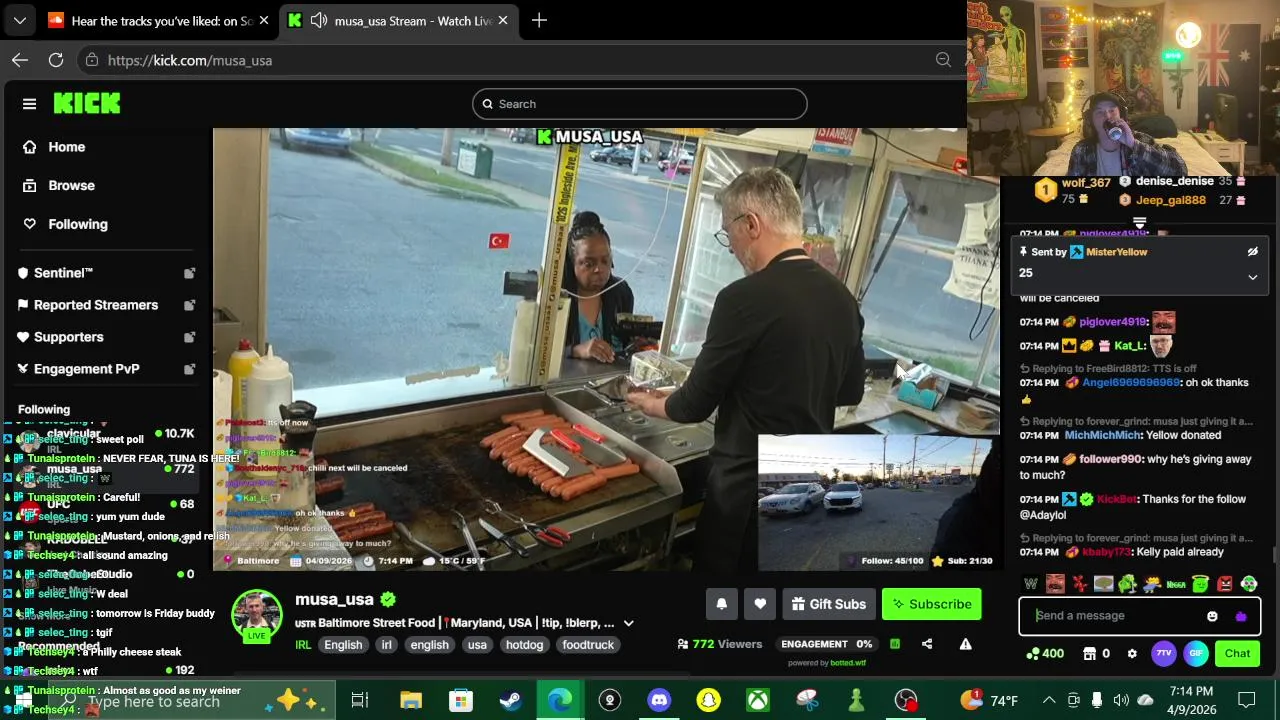Open the emoji picker in chat
The image size is (1280, 720).
coord(1212,616)
